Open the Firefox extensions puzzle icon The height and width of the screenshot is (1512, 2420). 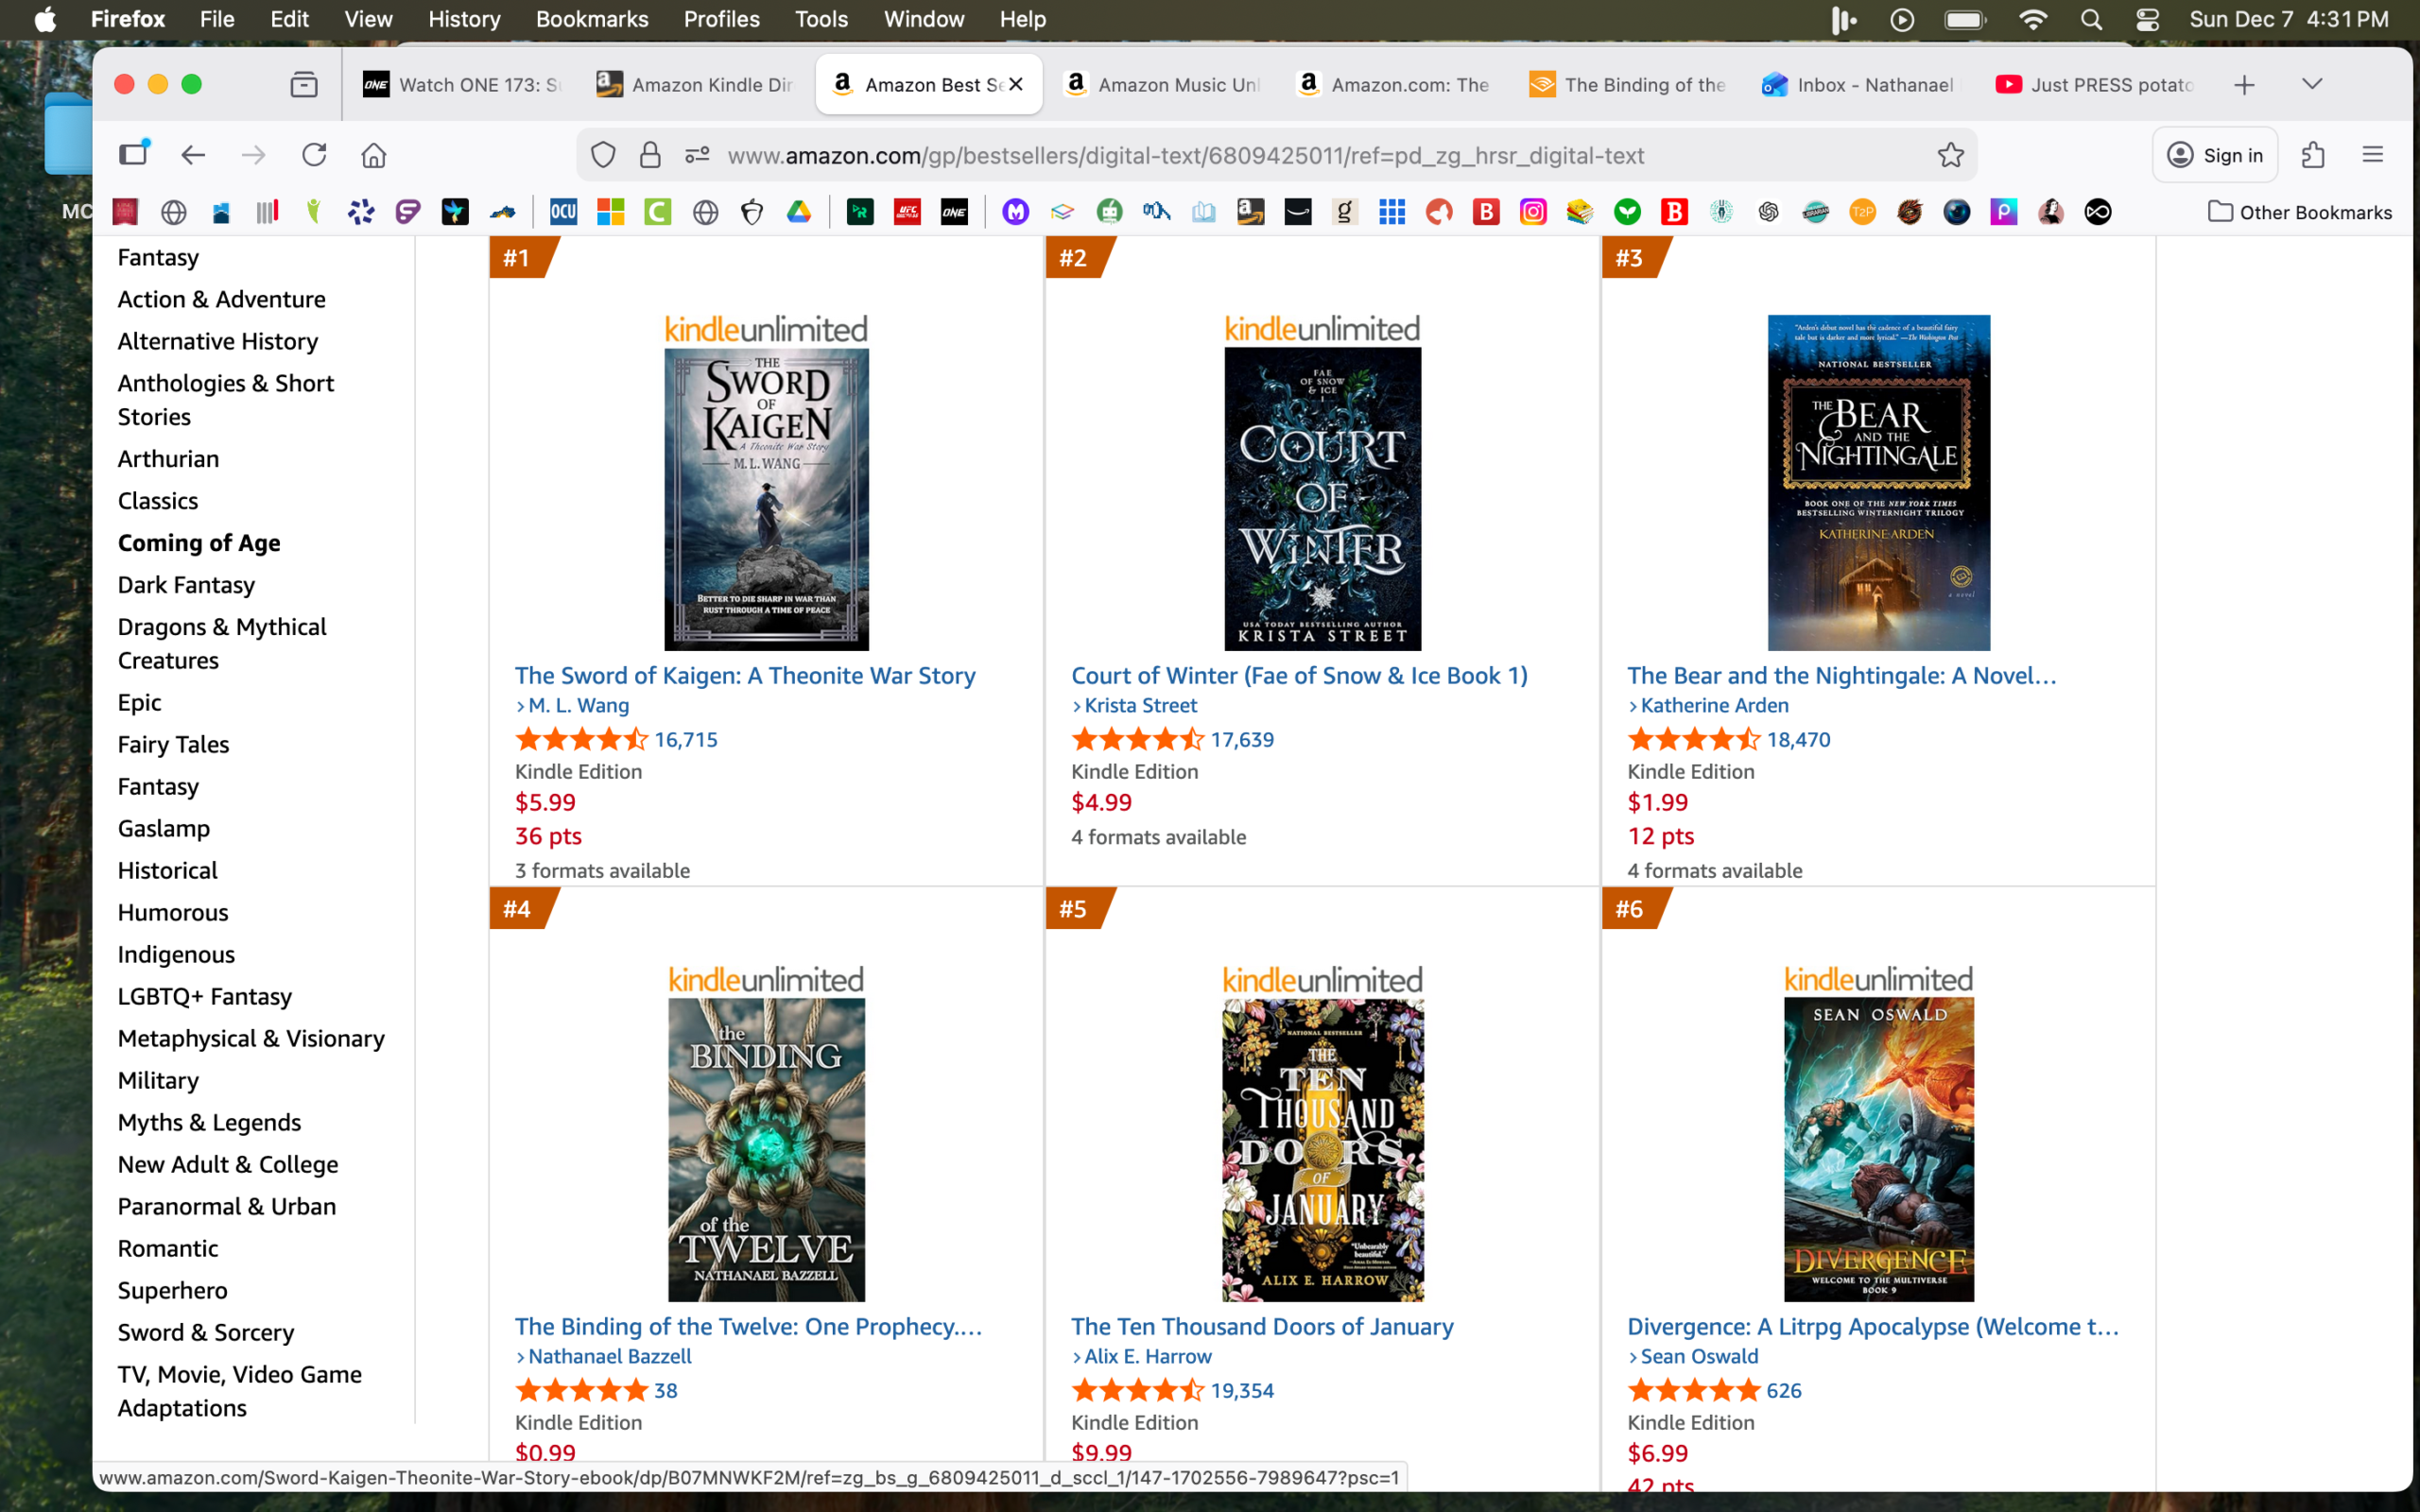tap(2312, 155)
